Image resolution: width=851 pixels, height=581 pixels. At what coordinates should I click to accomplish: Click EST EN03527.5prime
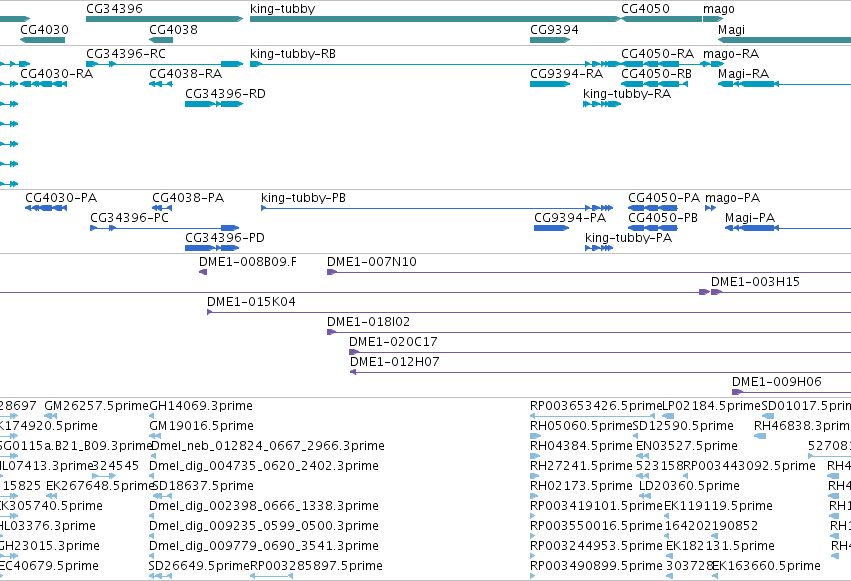pos(641,456)
